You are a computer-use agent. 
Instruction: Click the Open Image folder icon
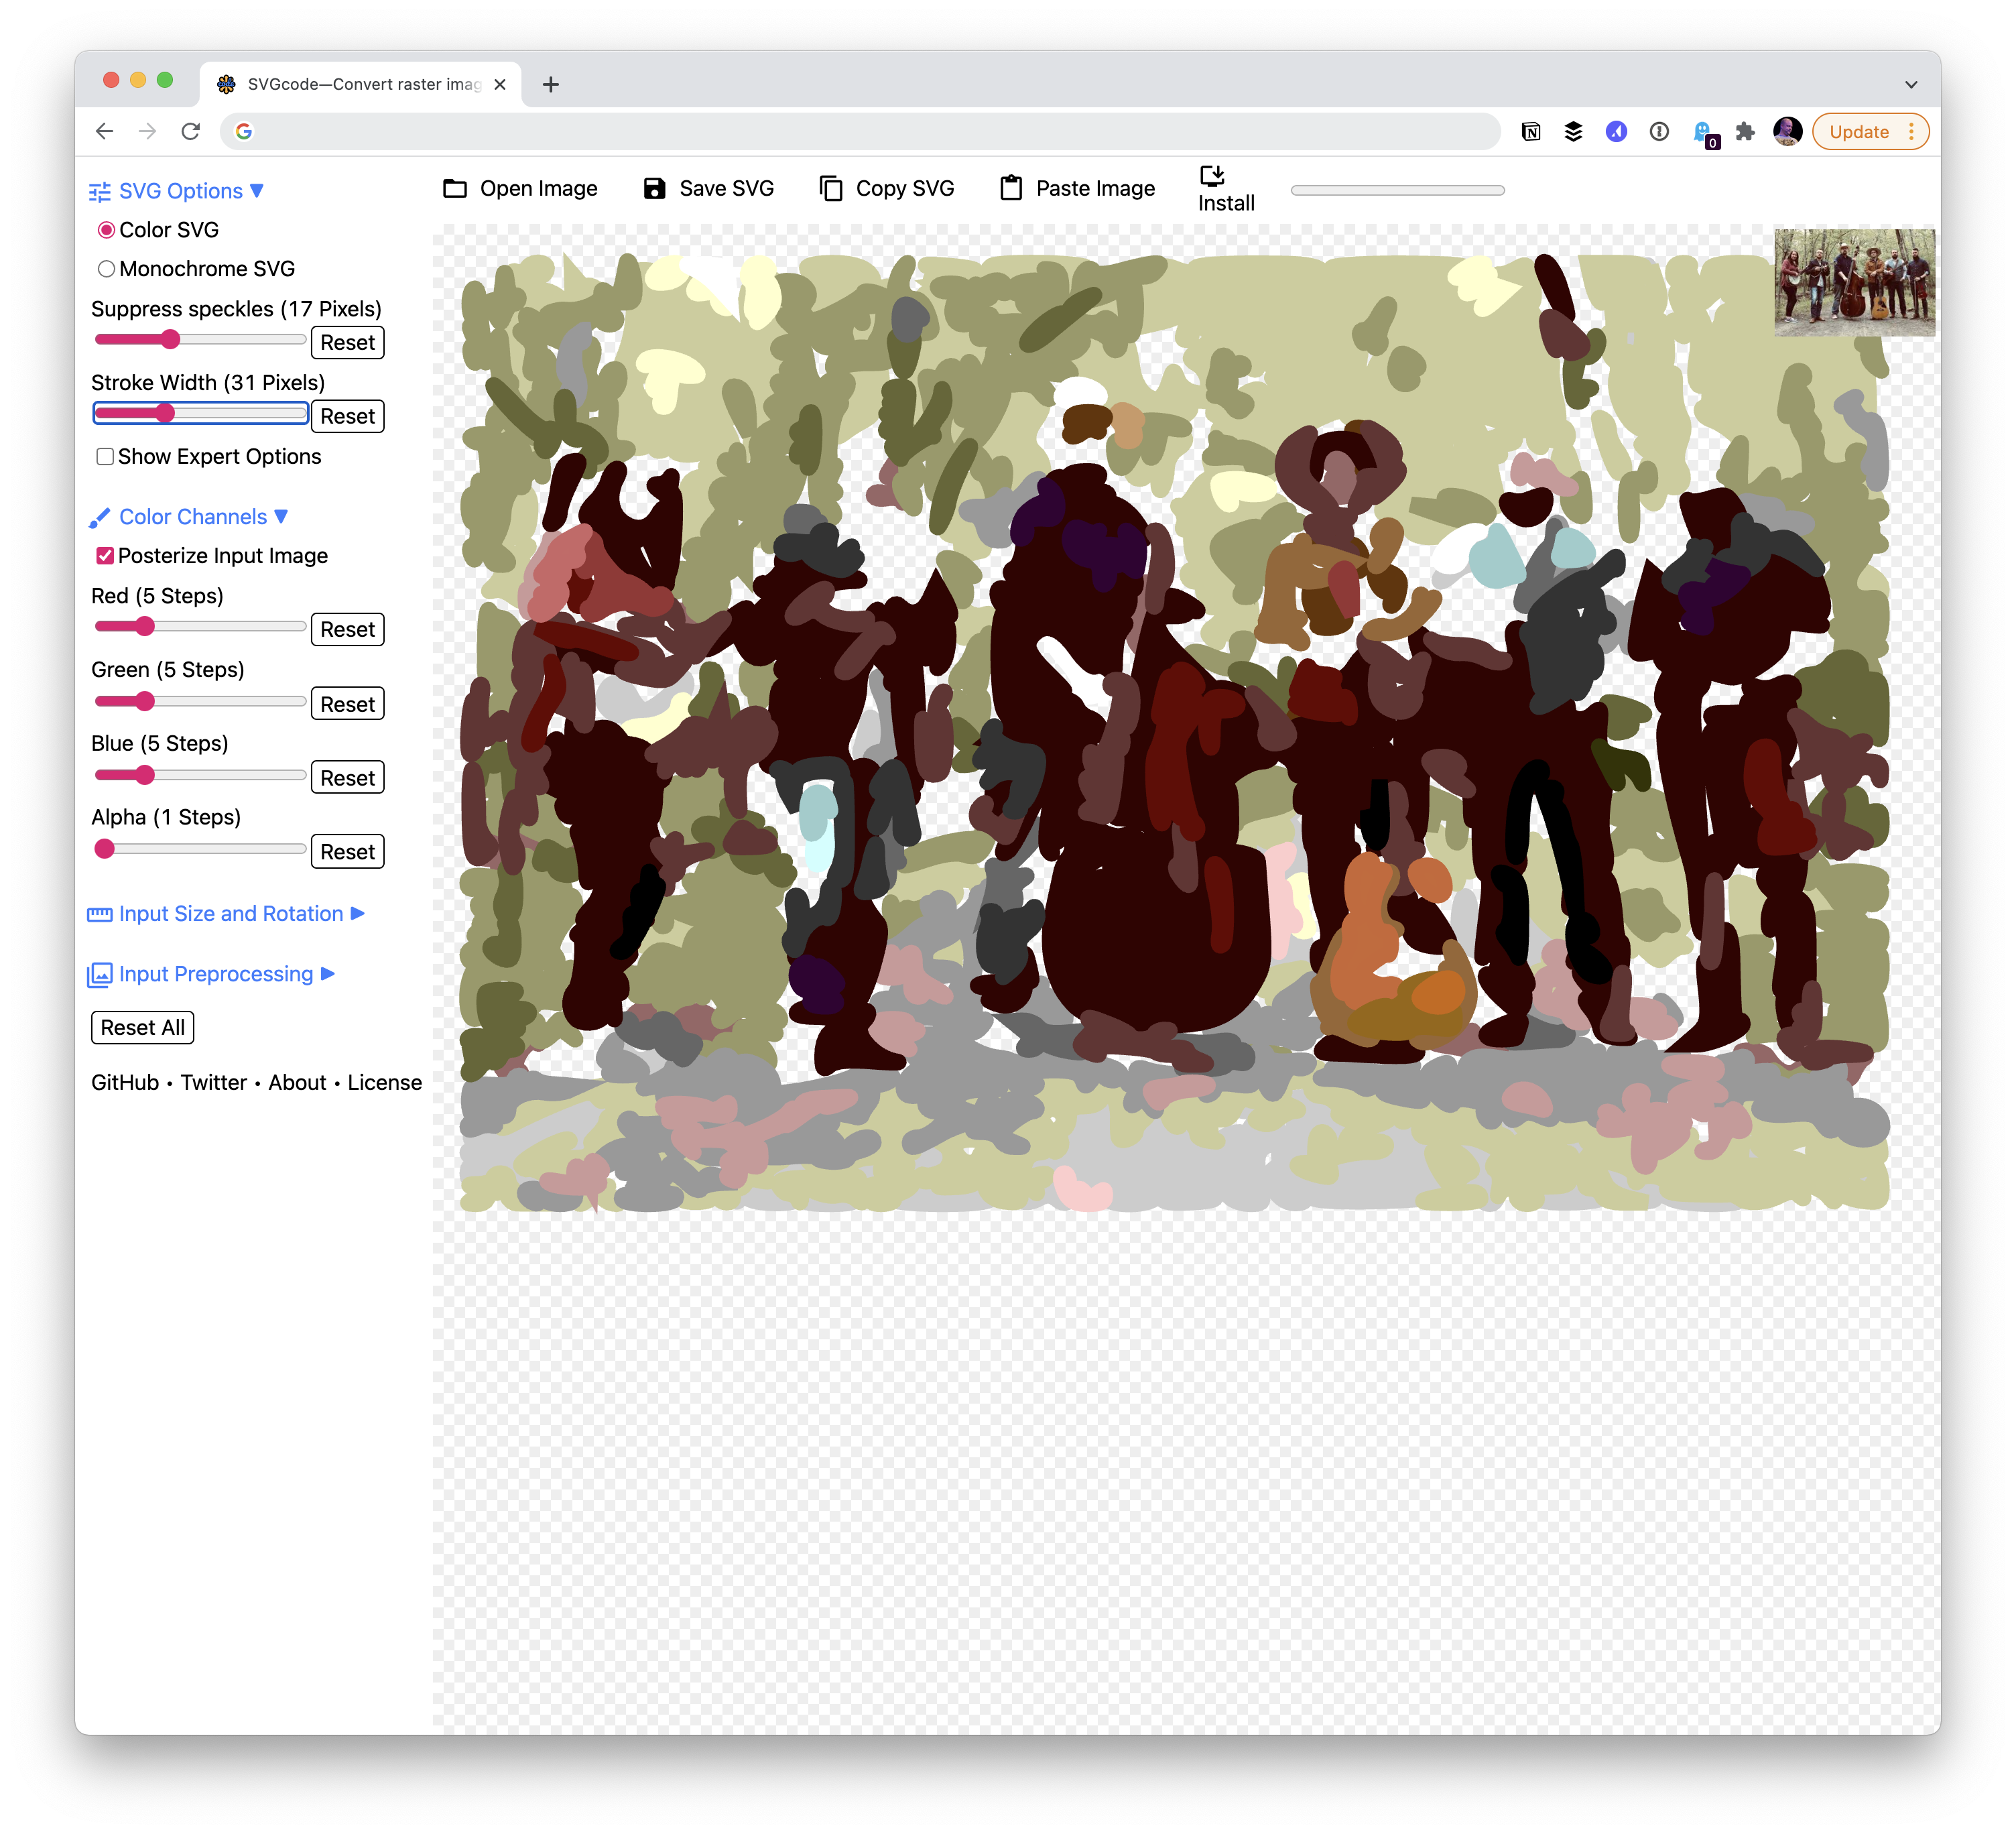(455, 188)
